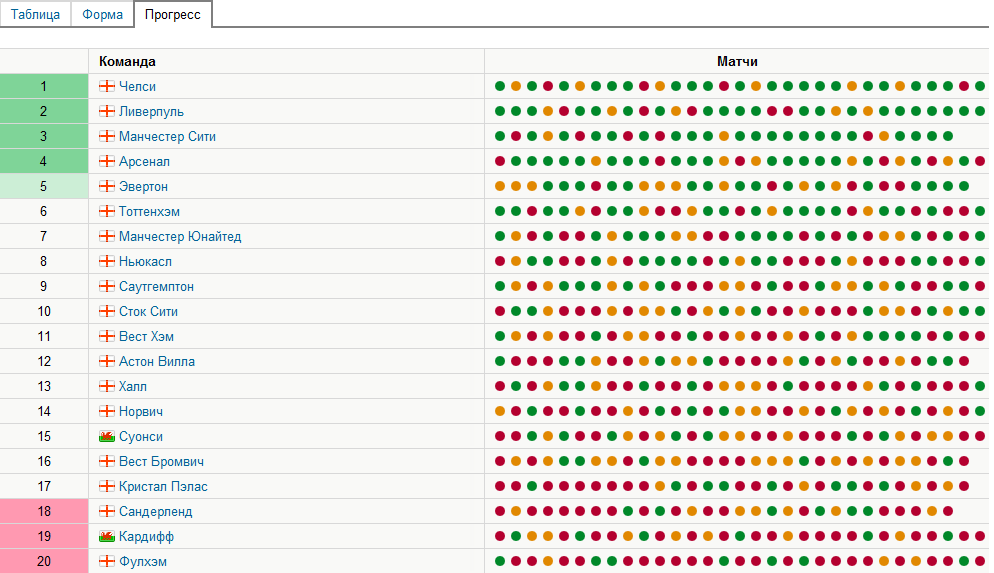Screen dimensions: 994x573
Task: Click position cell 10 for Сток Сити
Action: coord(44,311)
